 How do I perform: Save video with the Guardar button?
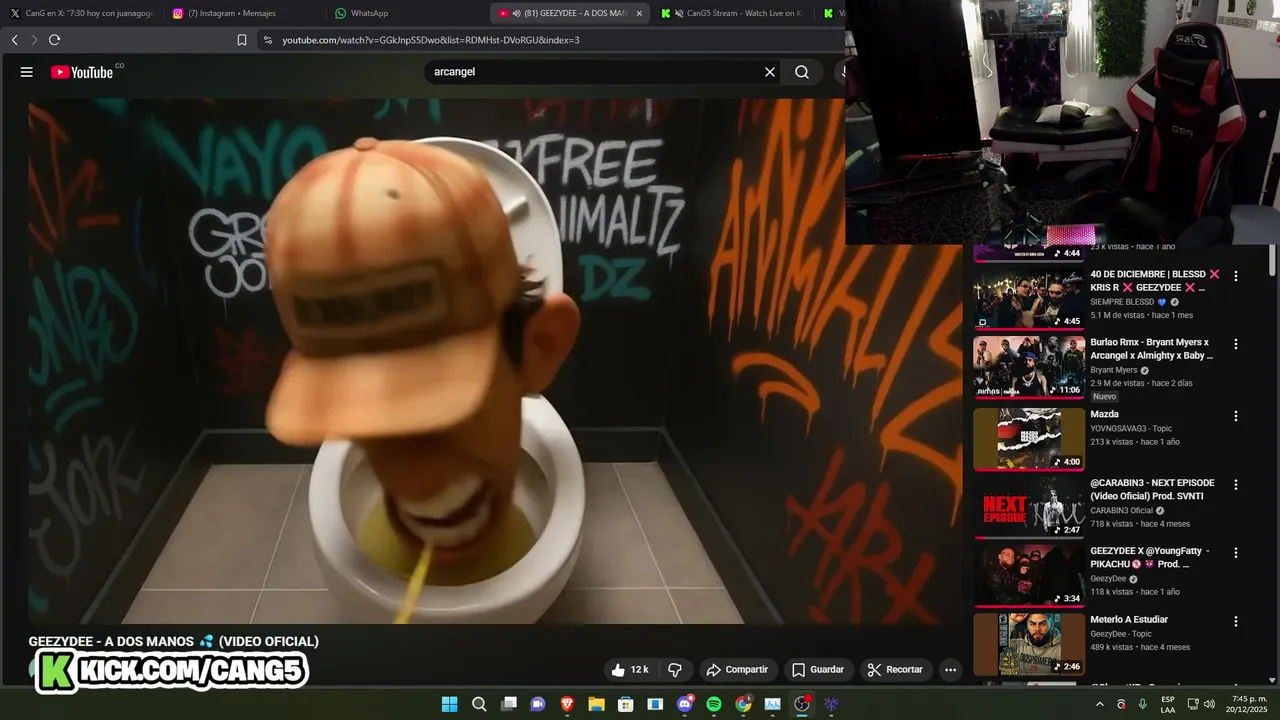(818, 670)
